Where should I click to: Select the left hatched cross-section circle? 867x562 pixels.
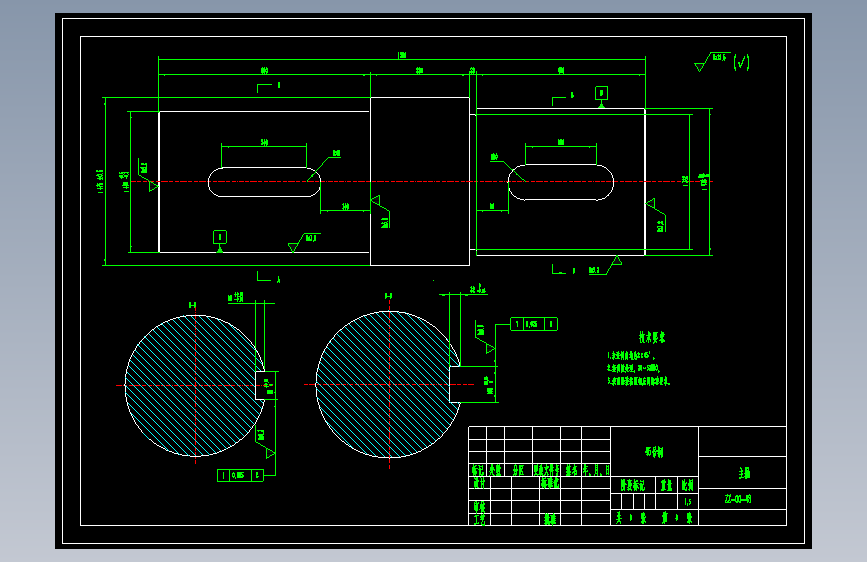pos(195,386)
